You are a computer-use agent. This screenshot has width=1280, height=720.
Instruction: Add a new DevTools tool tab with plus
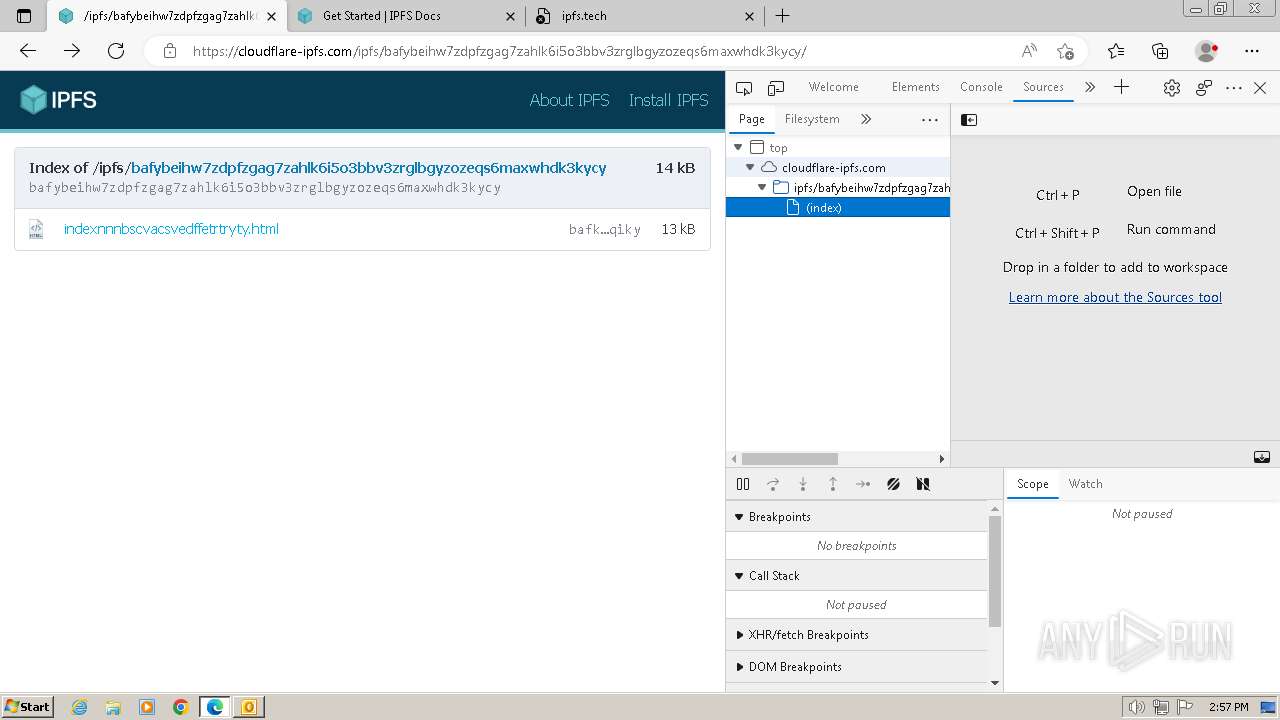coord(1121,87)
